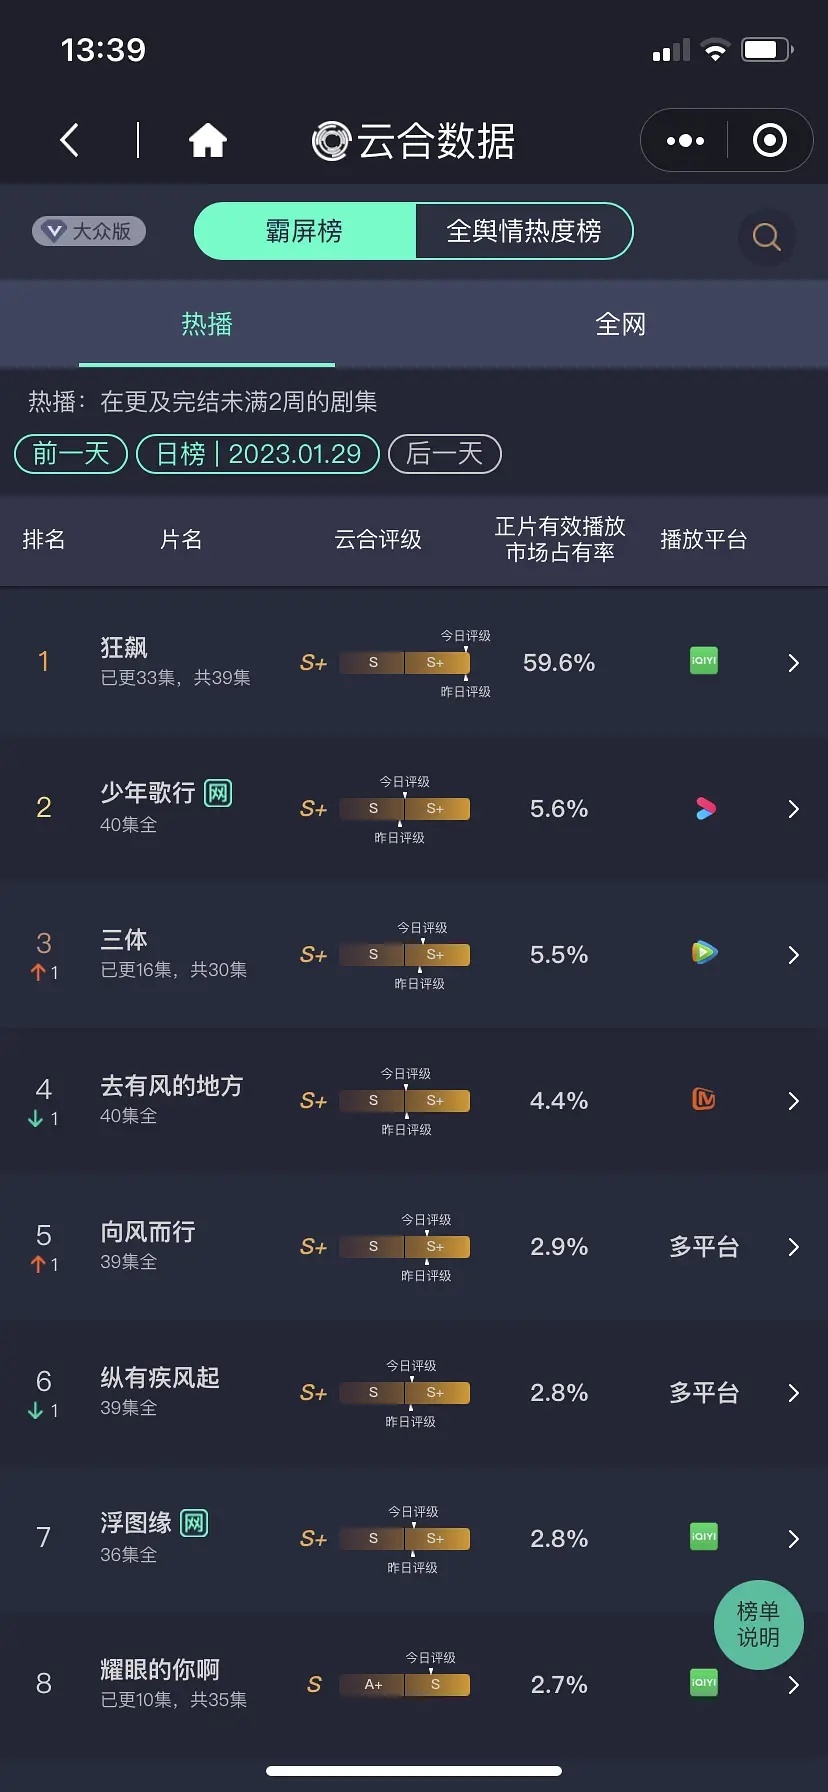
Task: Open the three-dots more menu
Action: click(x=685, y=141)
